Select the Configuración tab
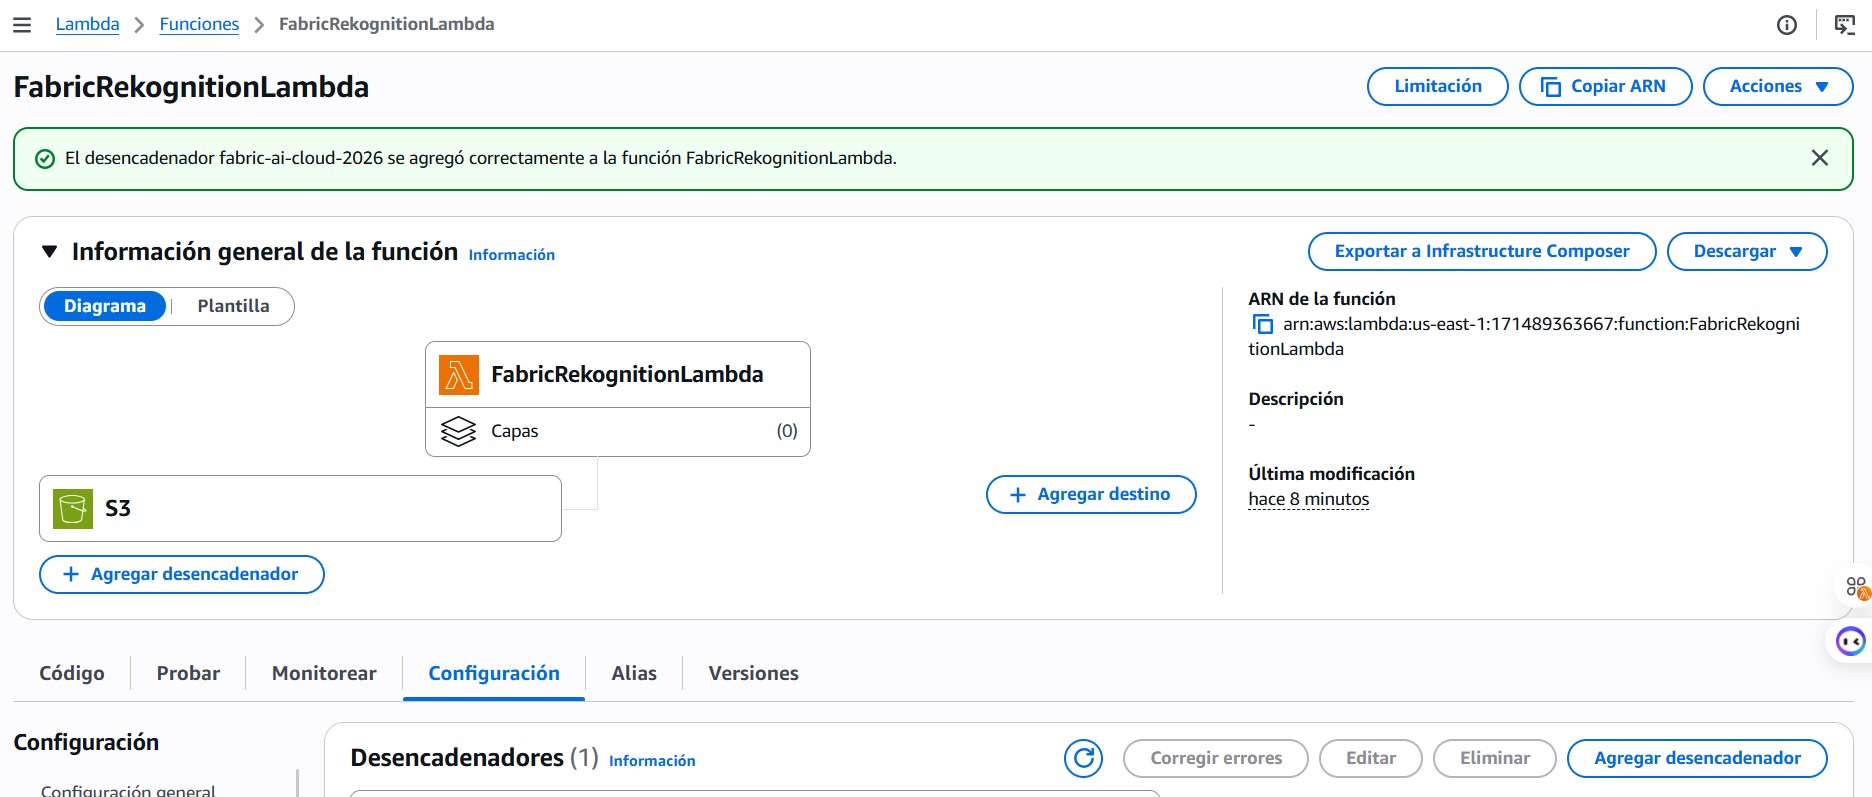The image size is (1872, 797). pyautogui.click(x=494, y=673)
